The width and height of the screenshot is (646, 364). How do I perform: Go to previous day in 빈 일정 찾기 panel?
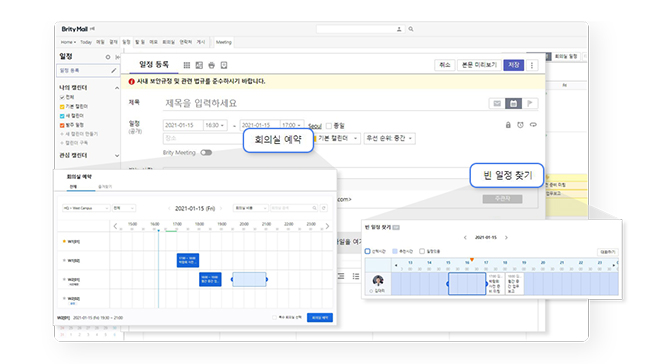tap(465, 238)
